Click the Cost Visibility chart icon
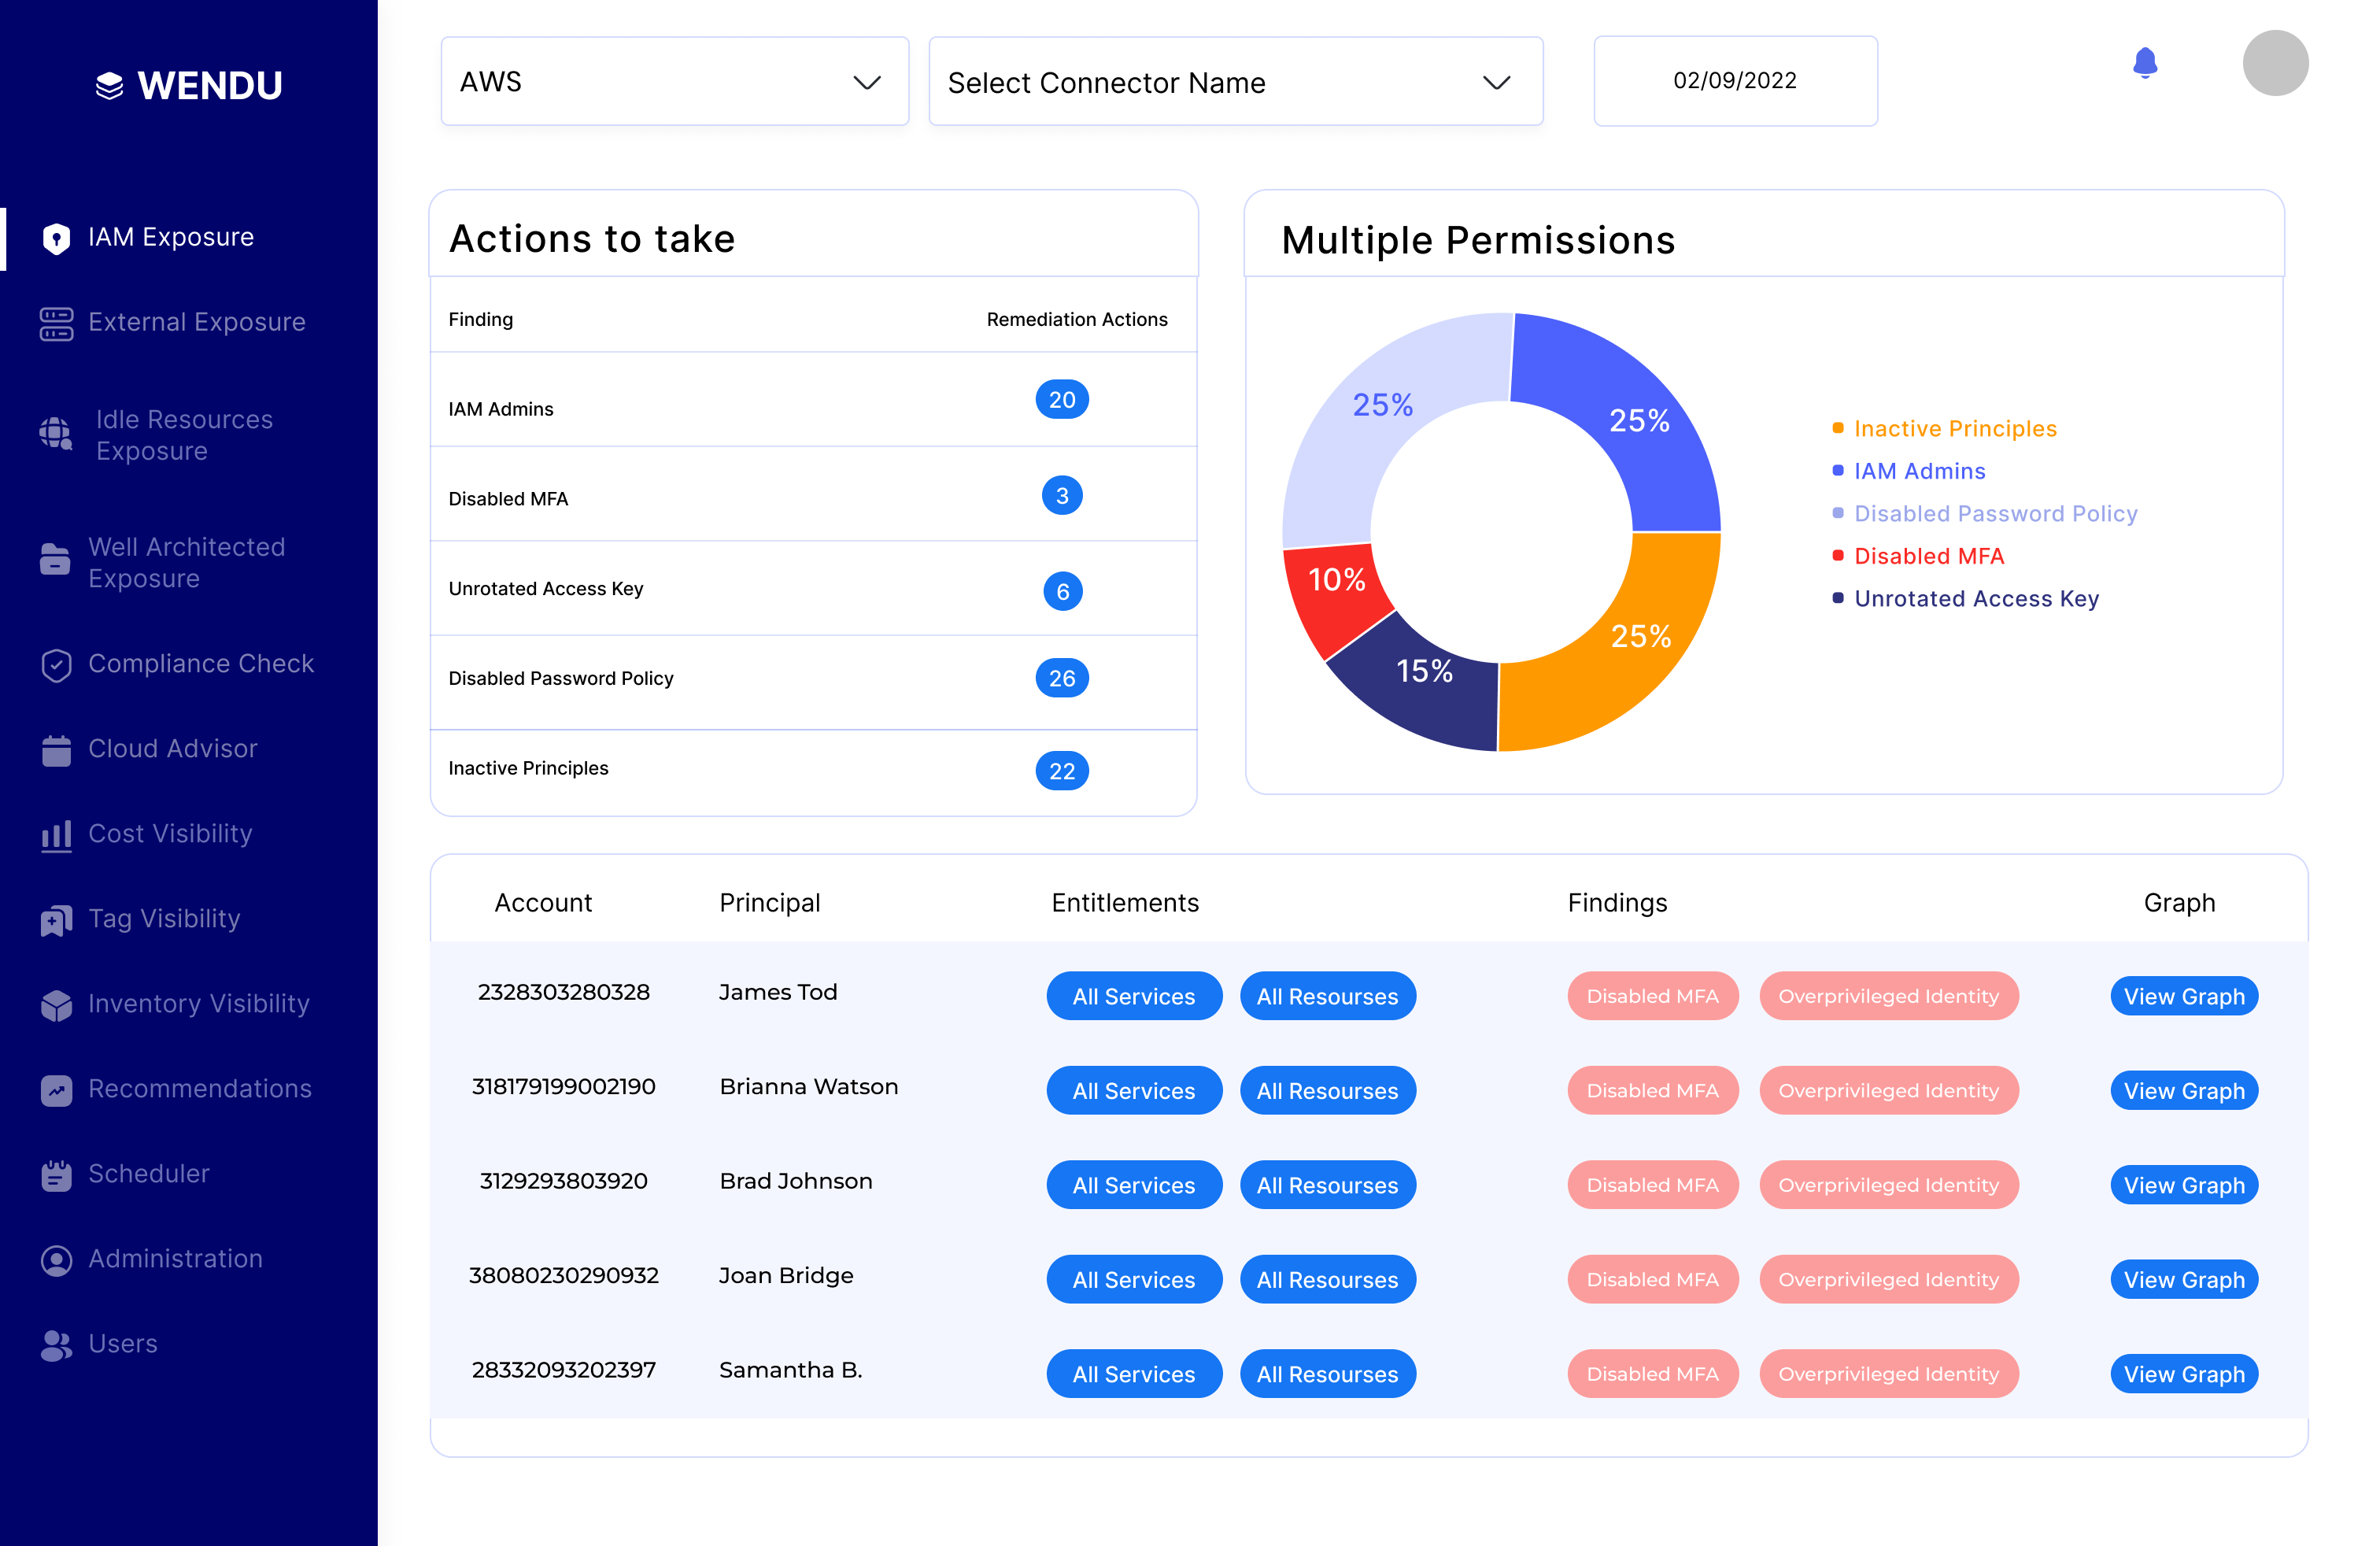 click(56, 834)
